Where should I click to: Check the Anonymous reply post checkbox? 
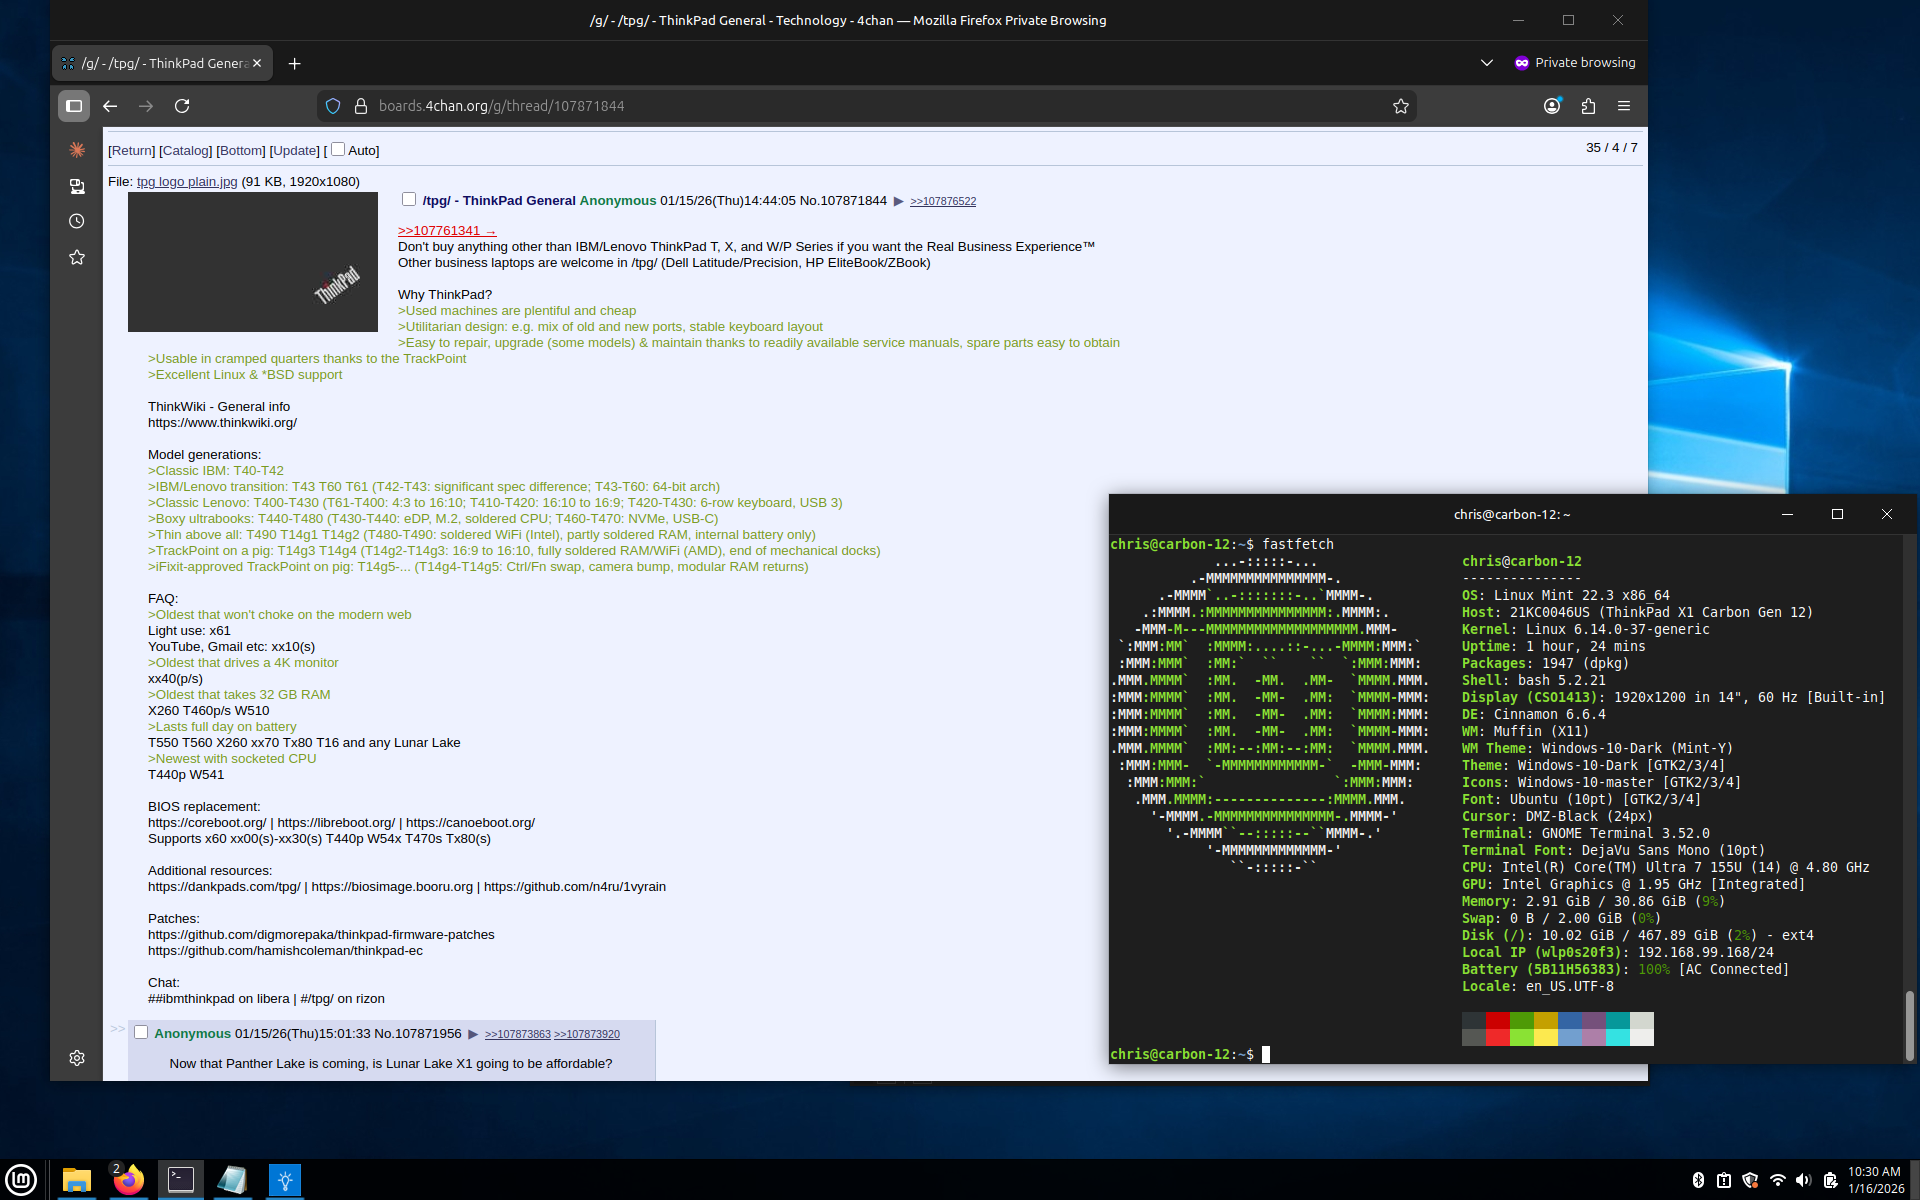click(x=141, y=1032)
